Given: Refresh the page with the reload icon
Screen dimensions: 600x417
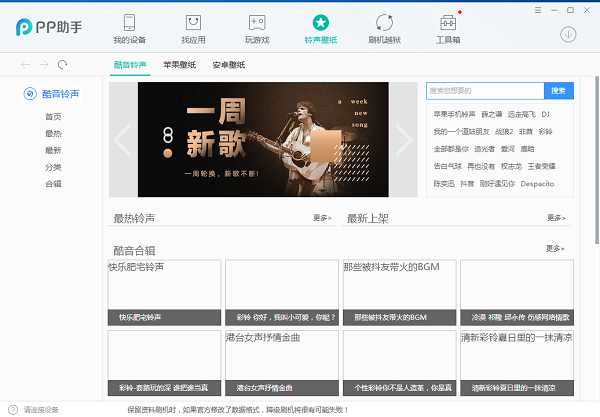Looking at the screenshot, I should pyautogui.click(x=62, y=64).
